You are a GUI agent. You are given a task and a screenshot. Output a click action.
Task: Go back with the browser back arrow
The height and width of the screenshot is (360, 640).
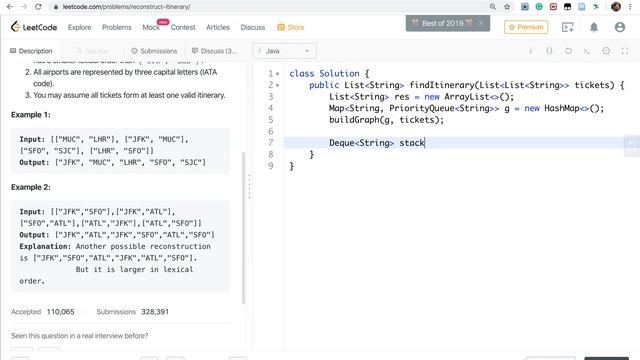[10, 7]
